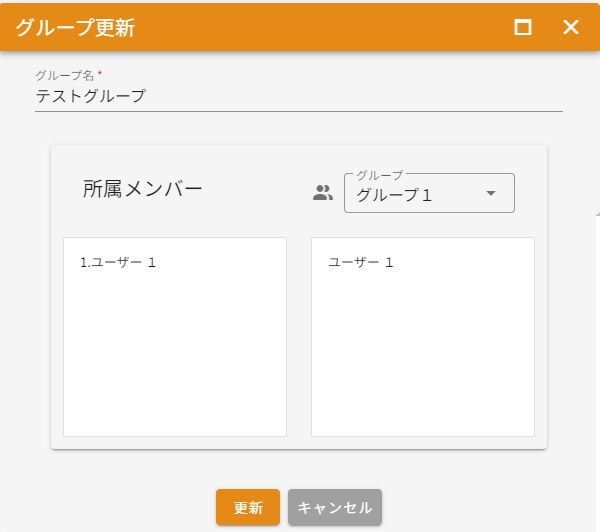Maximize the グループ更新 dialog
The height and width of the screenshot is (532, 600).
click(522, 27)
